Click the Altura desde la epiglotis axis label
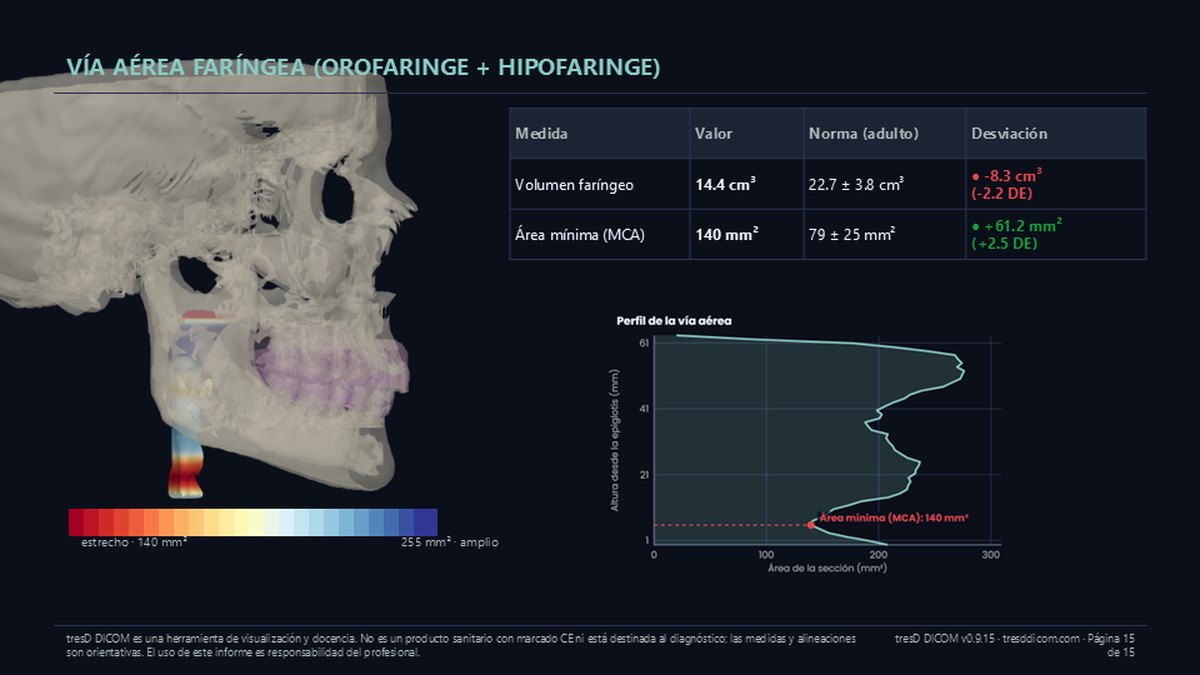This screenshot has width=1200, height=675. (616, 440)
